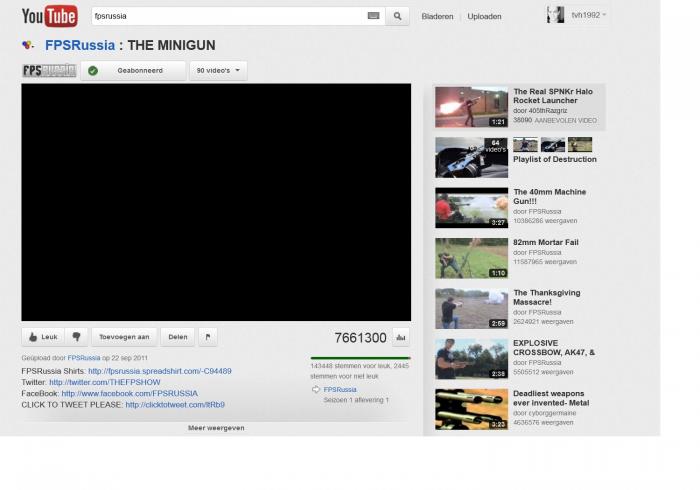Click the colorful channel icon beside FPSRussia title

(28, 45)
